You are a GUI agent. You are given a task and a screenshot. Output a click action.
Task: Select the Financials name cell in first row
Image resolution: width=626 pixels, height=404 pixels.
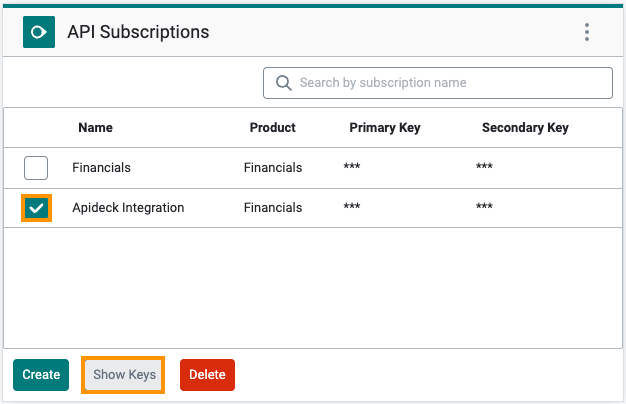101,168
